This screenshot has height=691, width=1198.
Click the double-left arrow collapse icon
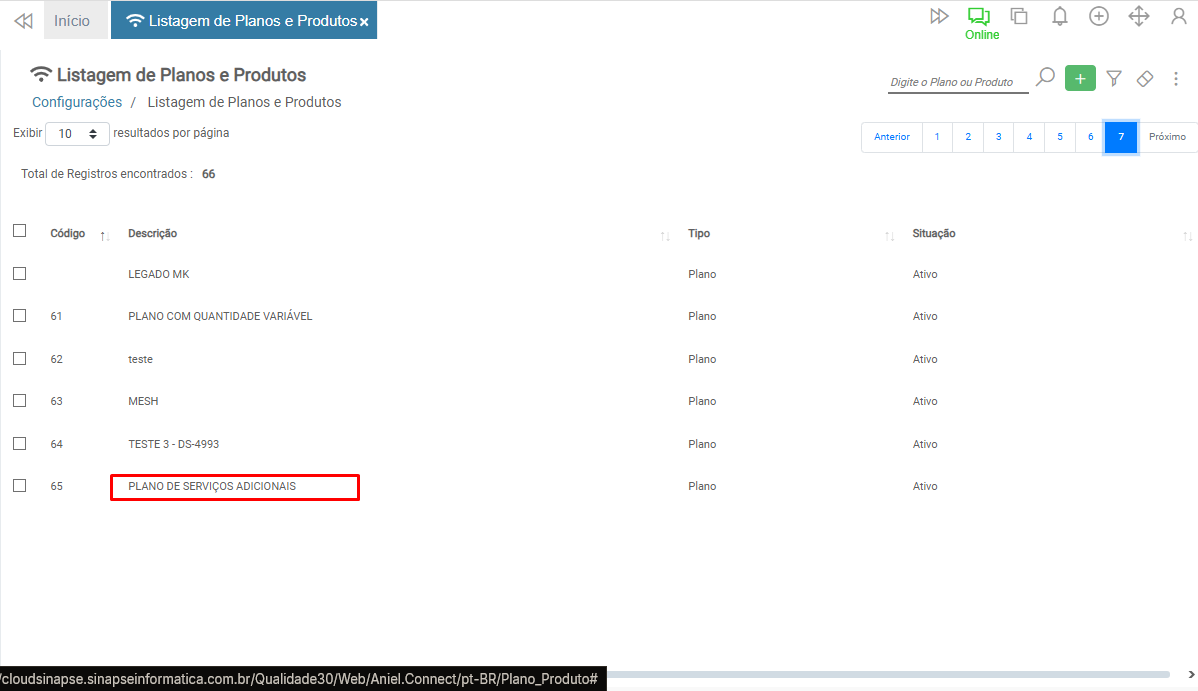coord(23,21)
